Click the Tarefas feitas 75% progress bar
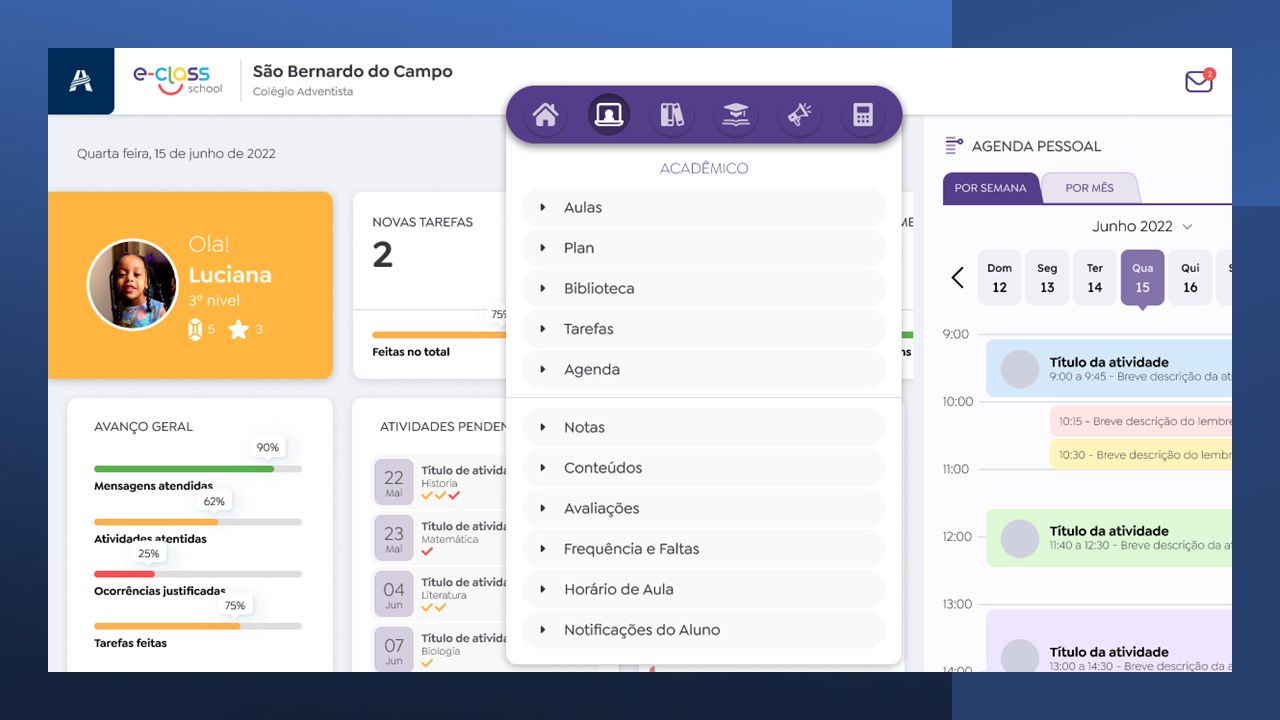 (x=198, y=626)
